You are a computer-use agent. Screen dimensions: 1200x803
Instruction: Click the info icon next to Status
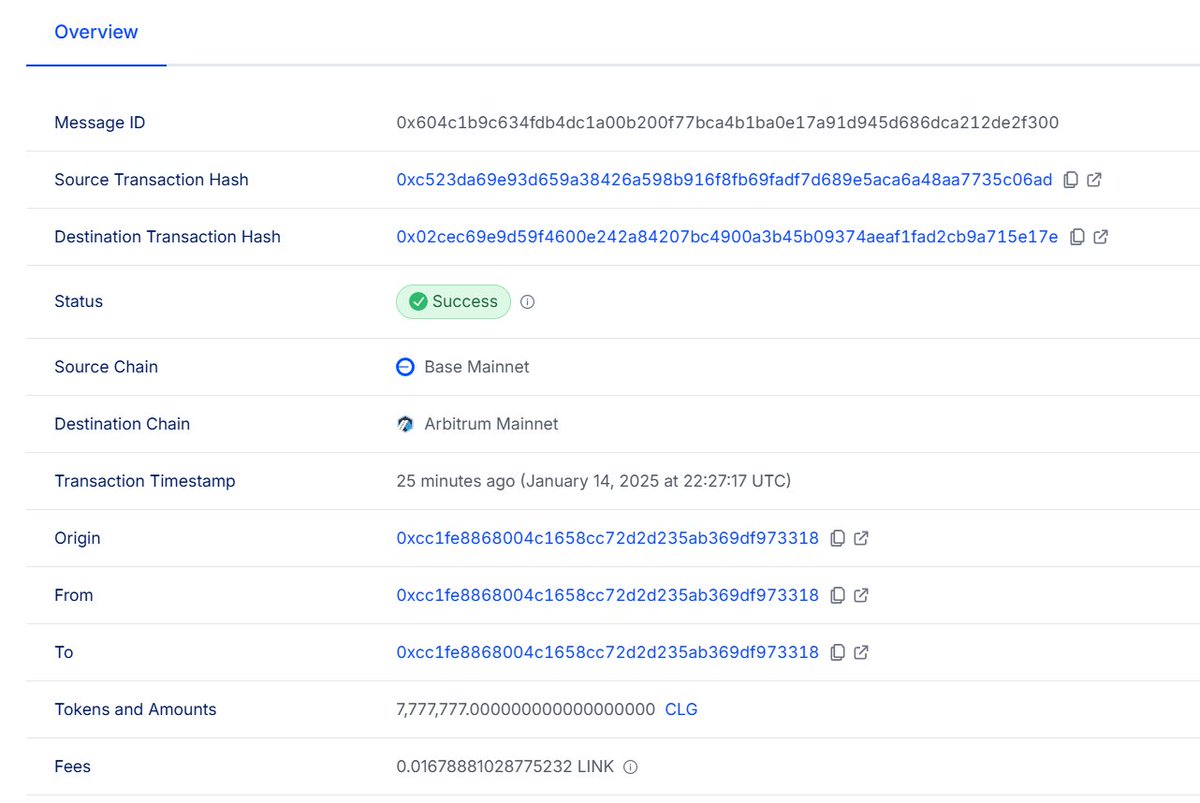point(527,301)
